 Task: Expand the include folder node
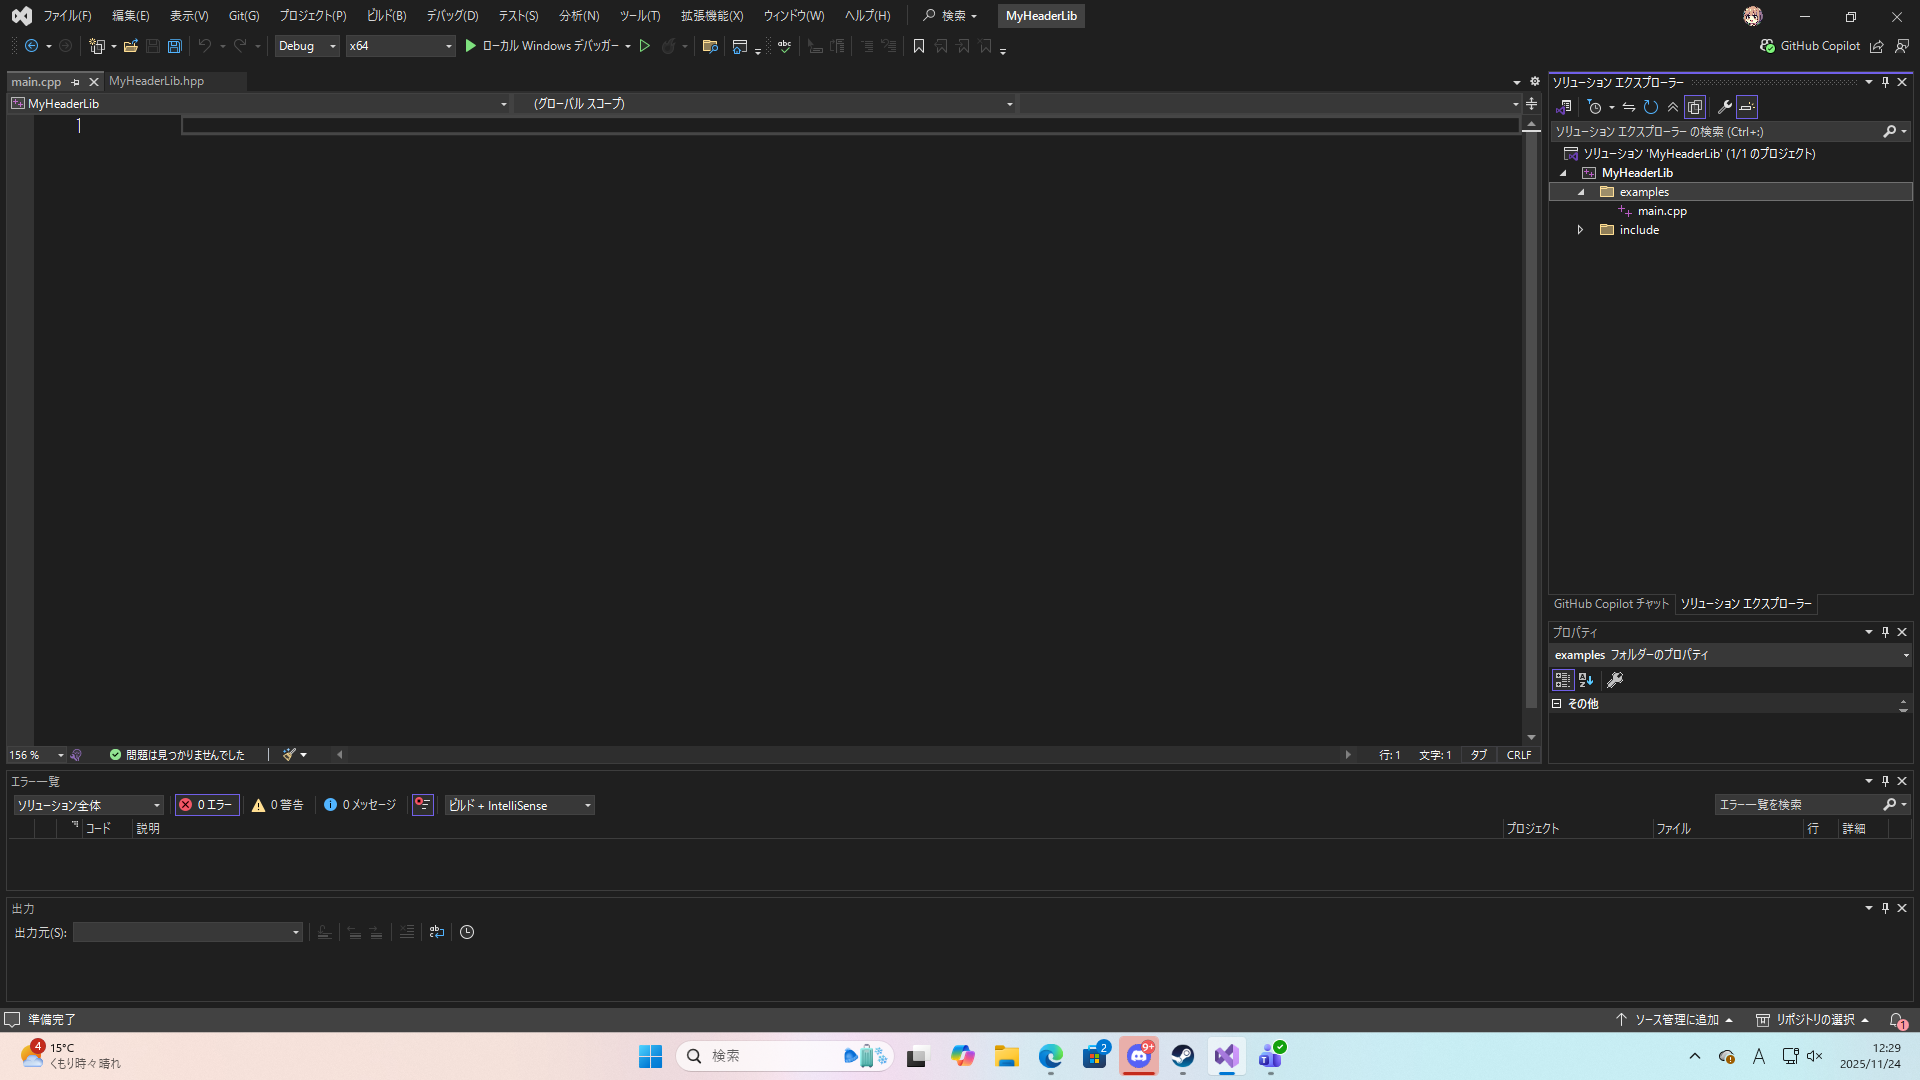(1580, 230)
